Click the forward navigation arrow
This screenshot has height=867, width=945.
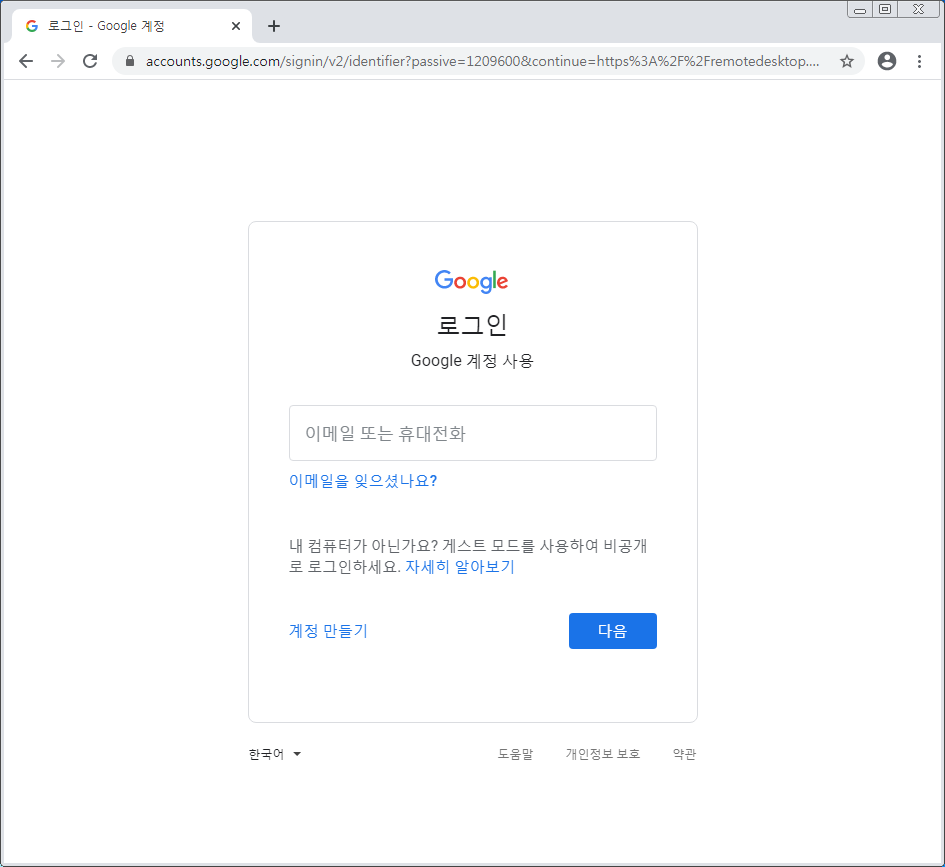(58, 61)
